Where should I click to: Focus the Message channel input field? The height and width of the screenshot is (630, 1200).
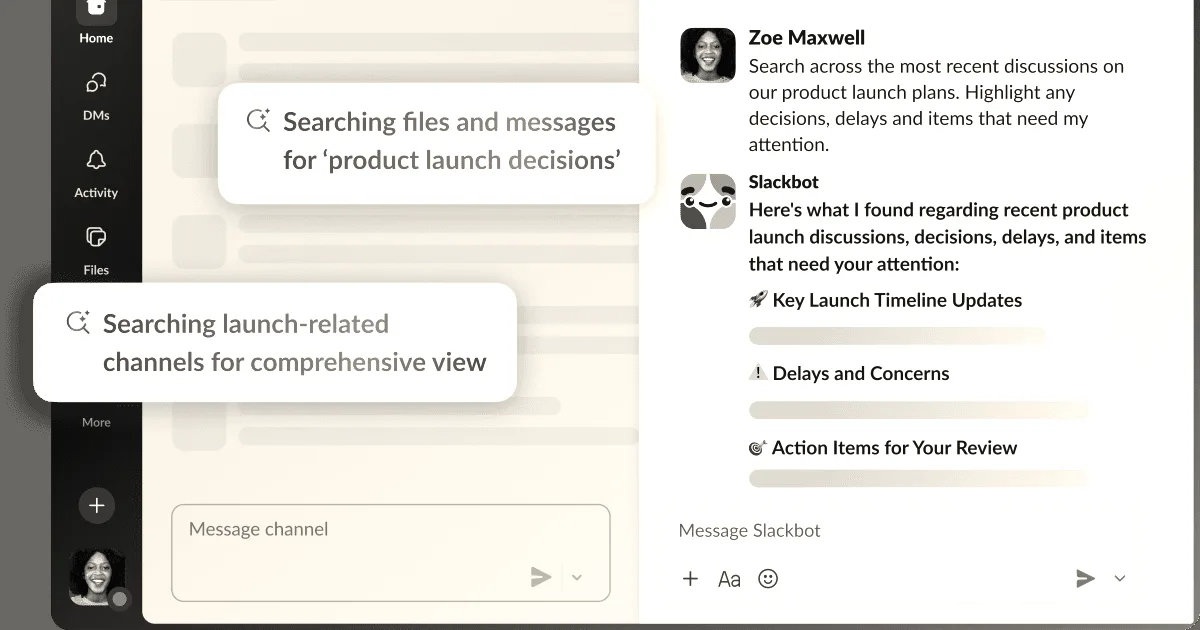coord(390,552)
